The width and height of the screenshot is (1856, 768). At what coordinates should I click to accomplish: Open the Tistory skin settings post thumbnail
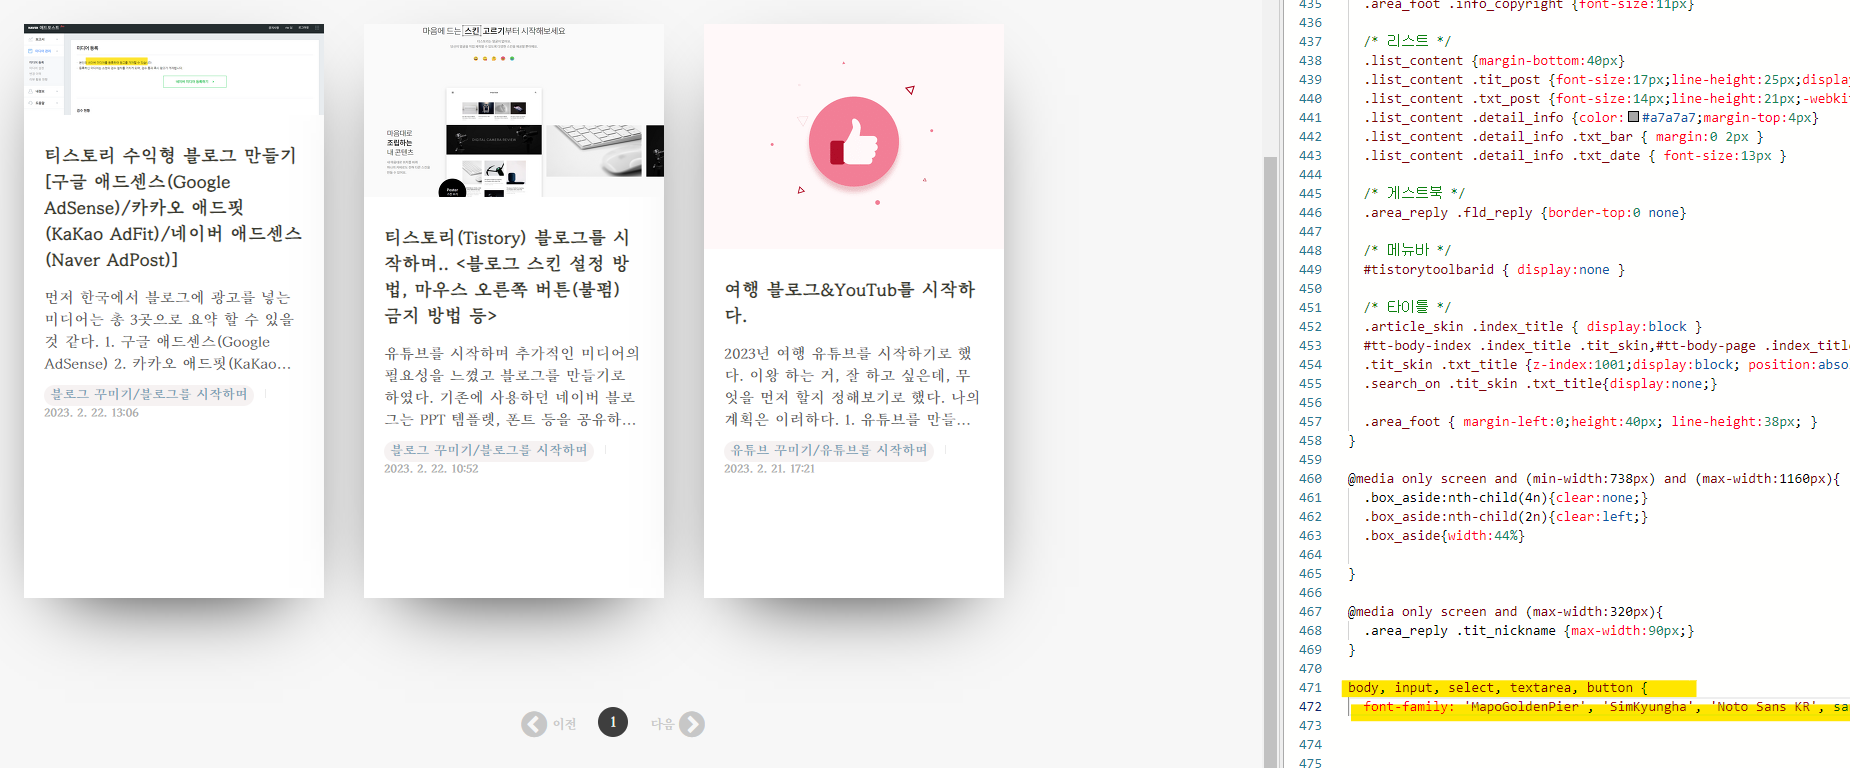(514, 111)
